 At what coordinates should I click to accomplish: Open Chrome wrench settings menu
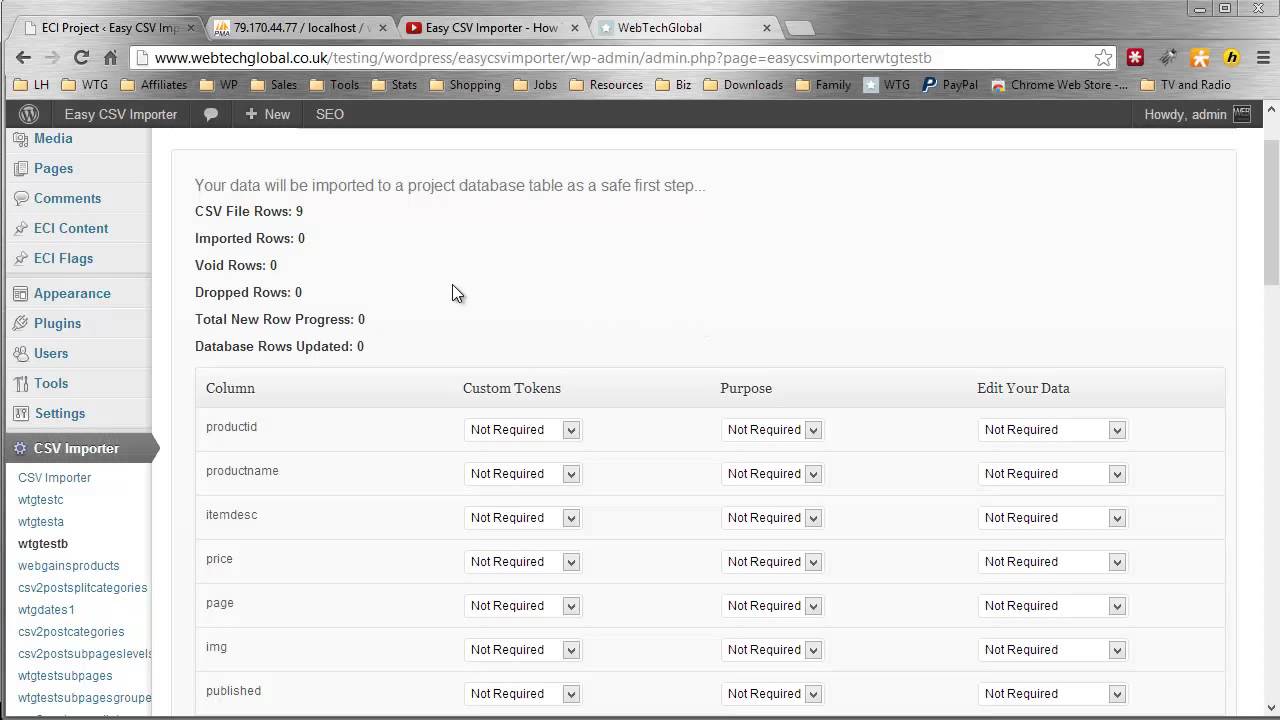click(1261, 58)
